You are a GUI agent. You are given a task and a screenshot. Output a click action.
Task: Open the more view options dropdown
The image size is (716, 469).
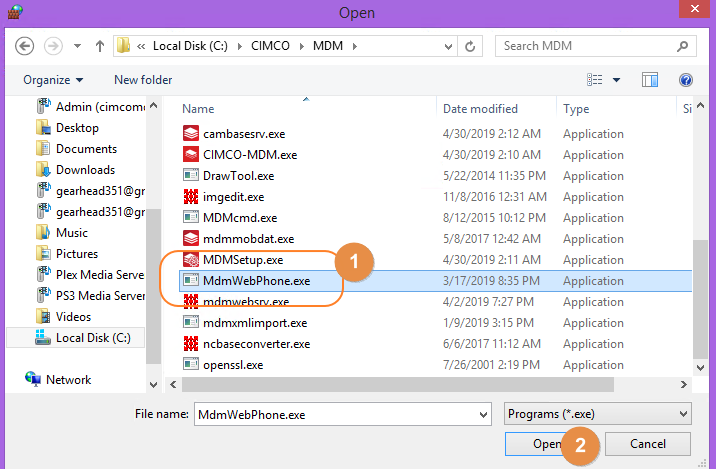[616, 80]
